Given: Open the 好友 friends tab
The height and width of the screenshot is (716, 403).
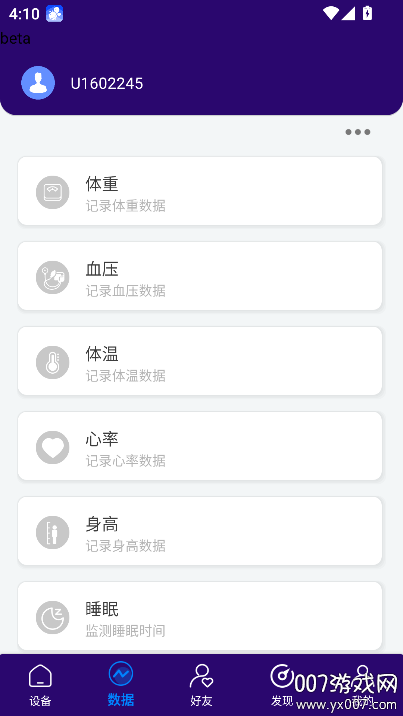Looking at the screenshot, I should [x=201, y=685].
